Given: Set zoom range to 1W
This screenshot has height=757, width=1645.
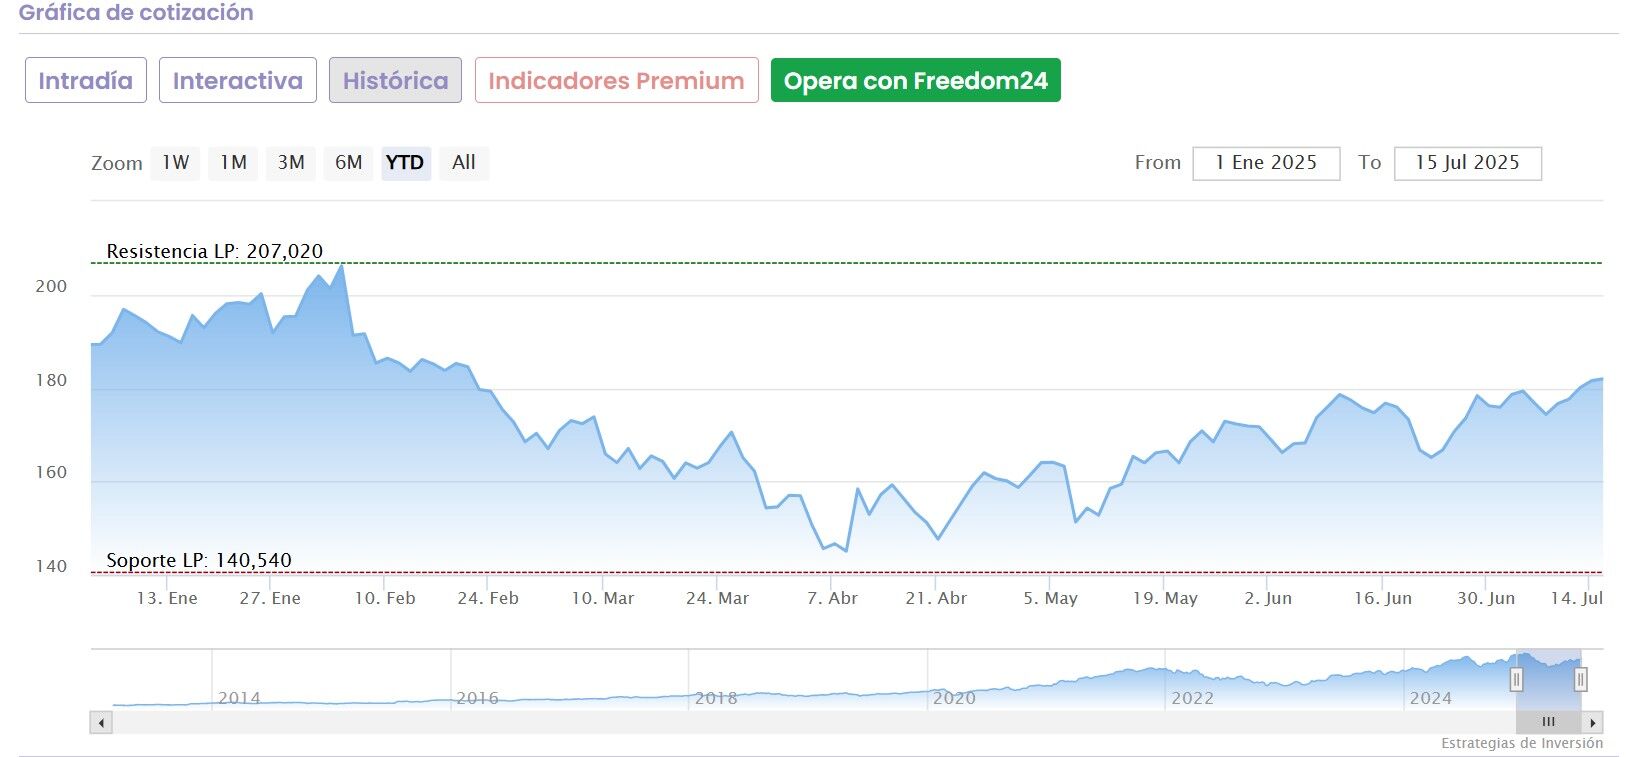Looking at the screenshot, I should pos(176,163).
